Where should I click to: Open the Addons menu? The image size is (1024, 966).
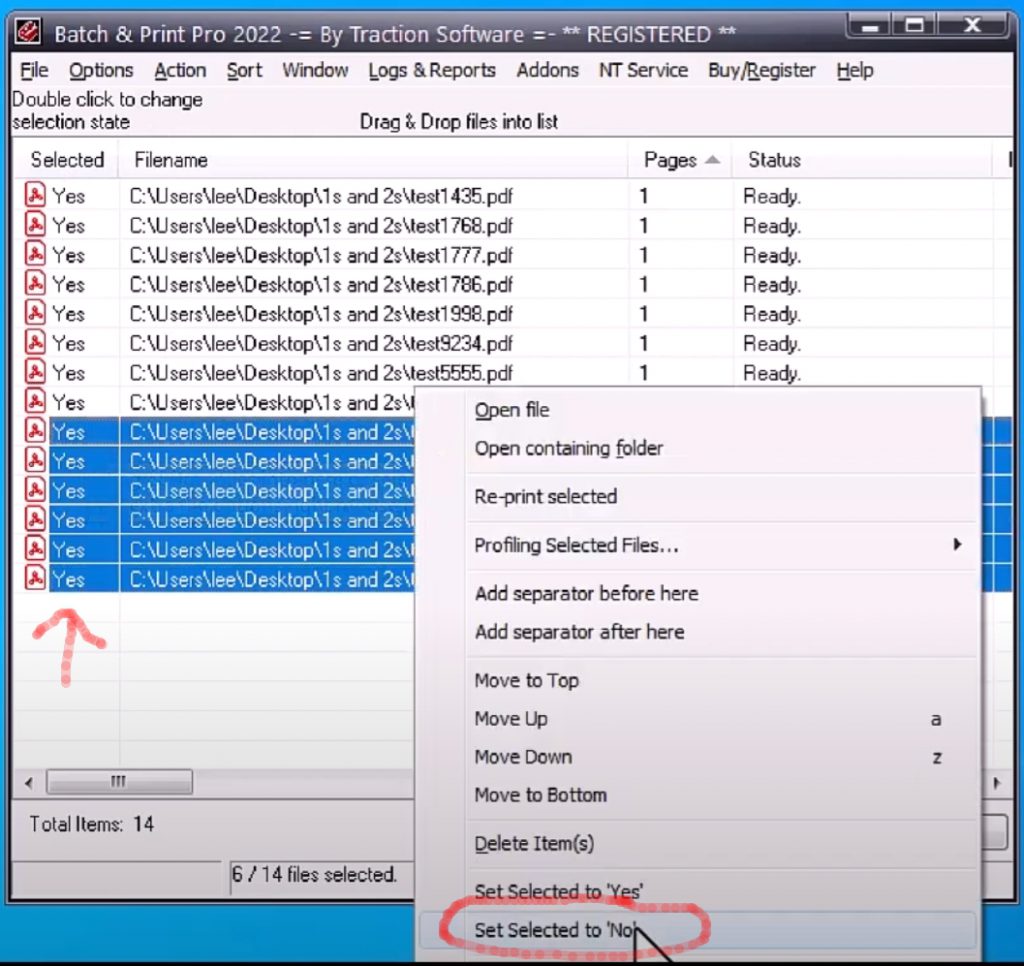(x=547, y=70)
